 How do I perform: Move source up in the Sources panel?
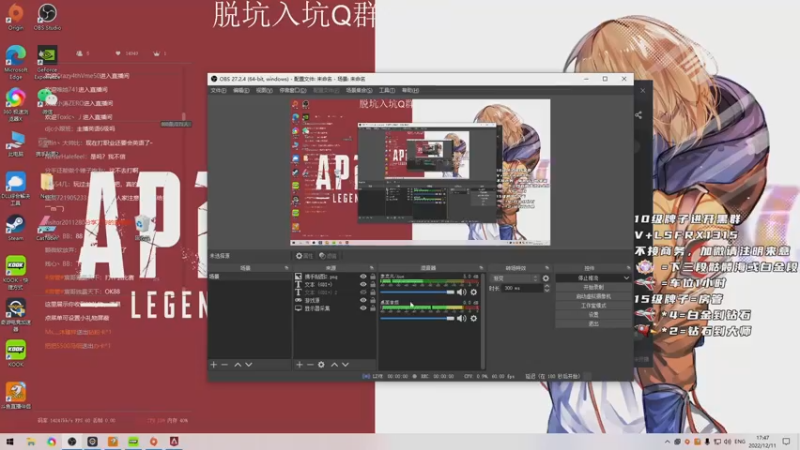click(334, 365)
